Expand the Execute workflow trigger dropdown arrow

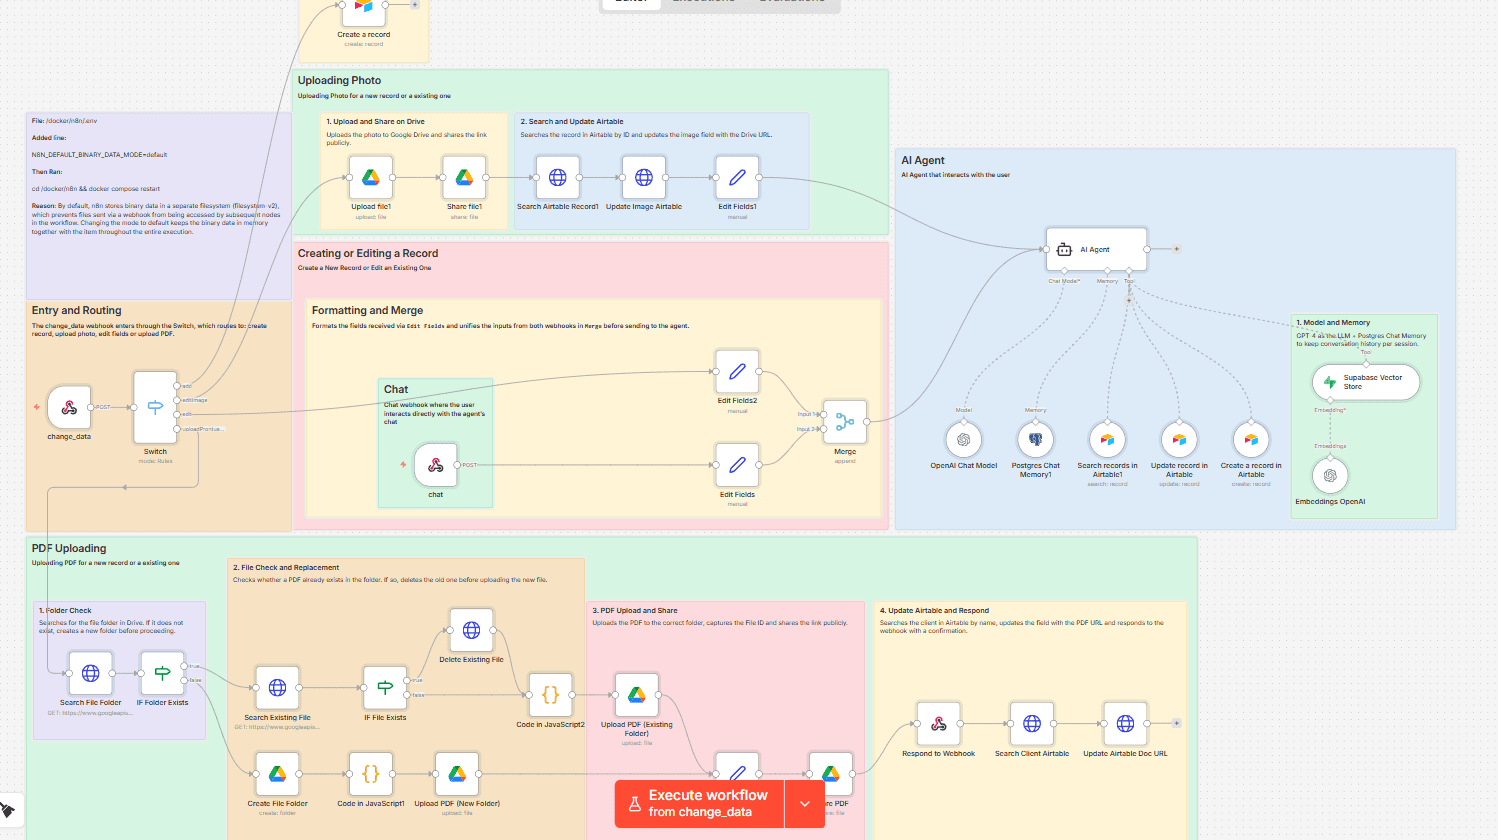pos(805,803)
